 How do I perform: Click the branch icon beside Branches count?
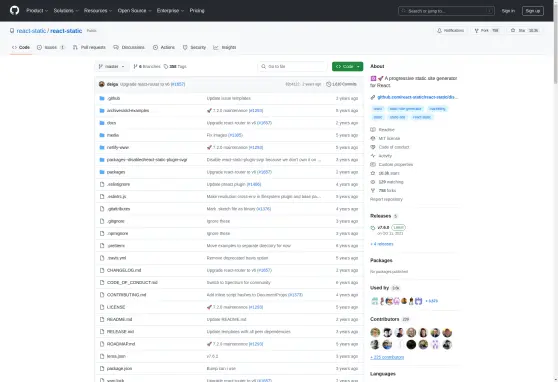click(x=135, y=67)
